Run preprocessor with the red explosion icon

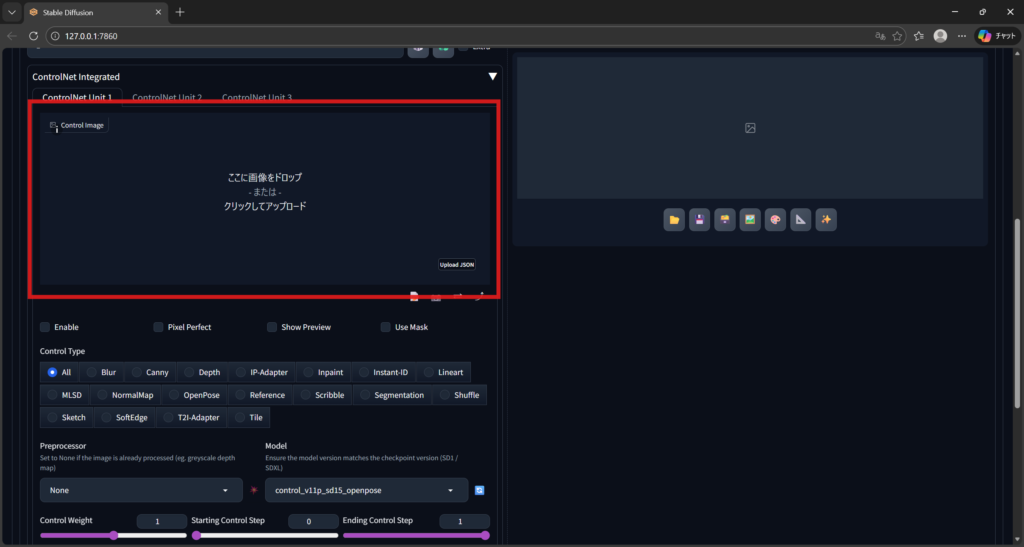pyautogui.click(x=254, y=490)
